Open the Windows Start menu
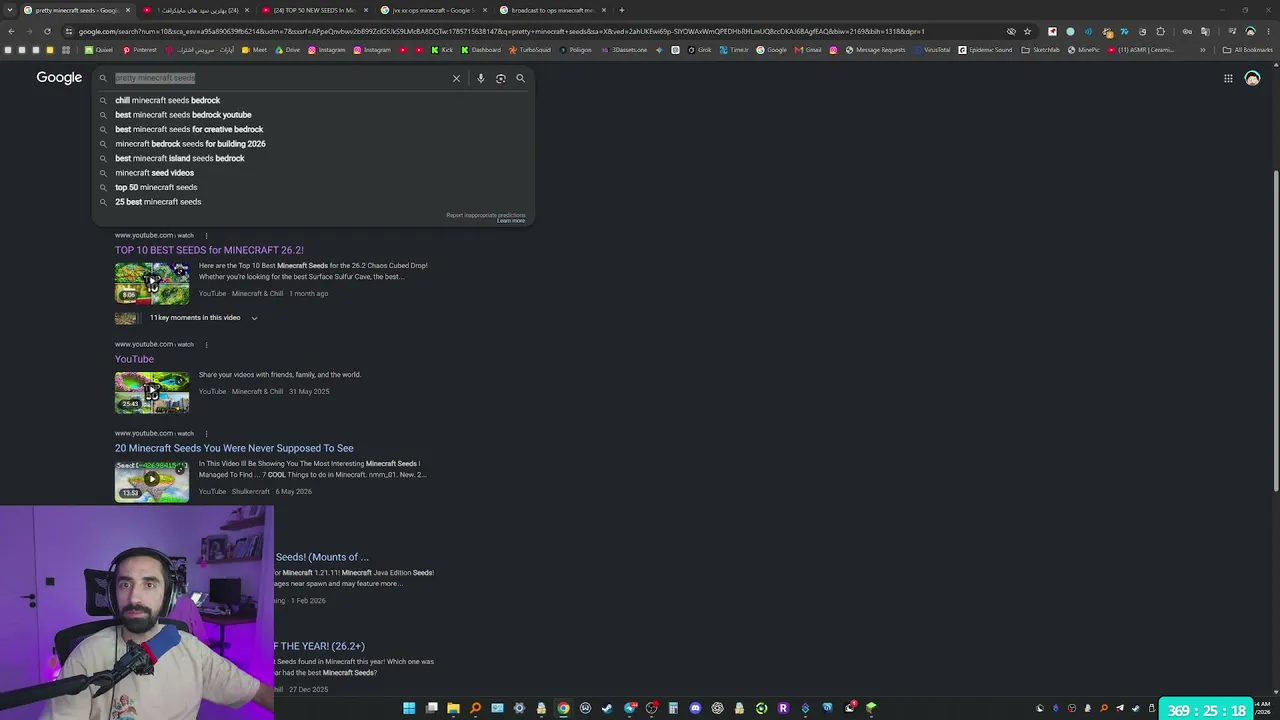1280x720 pixels. [409, 708]
